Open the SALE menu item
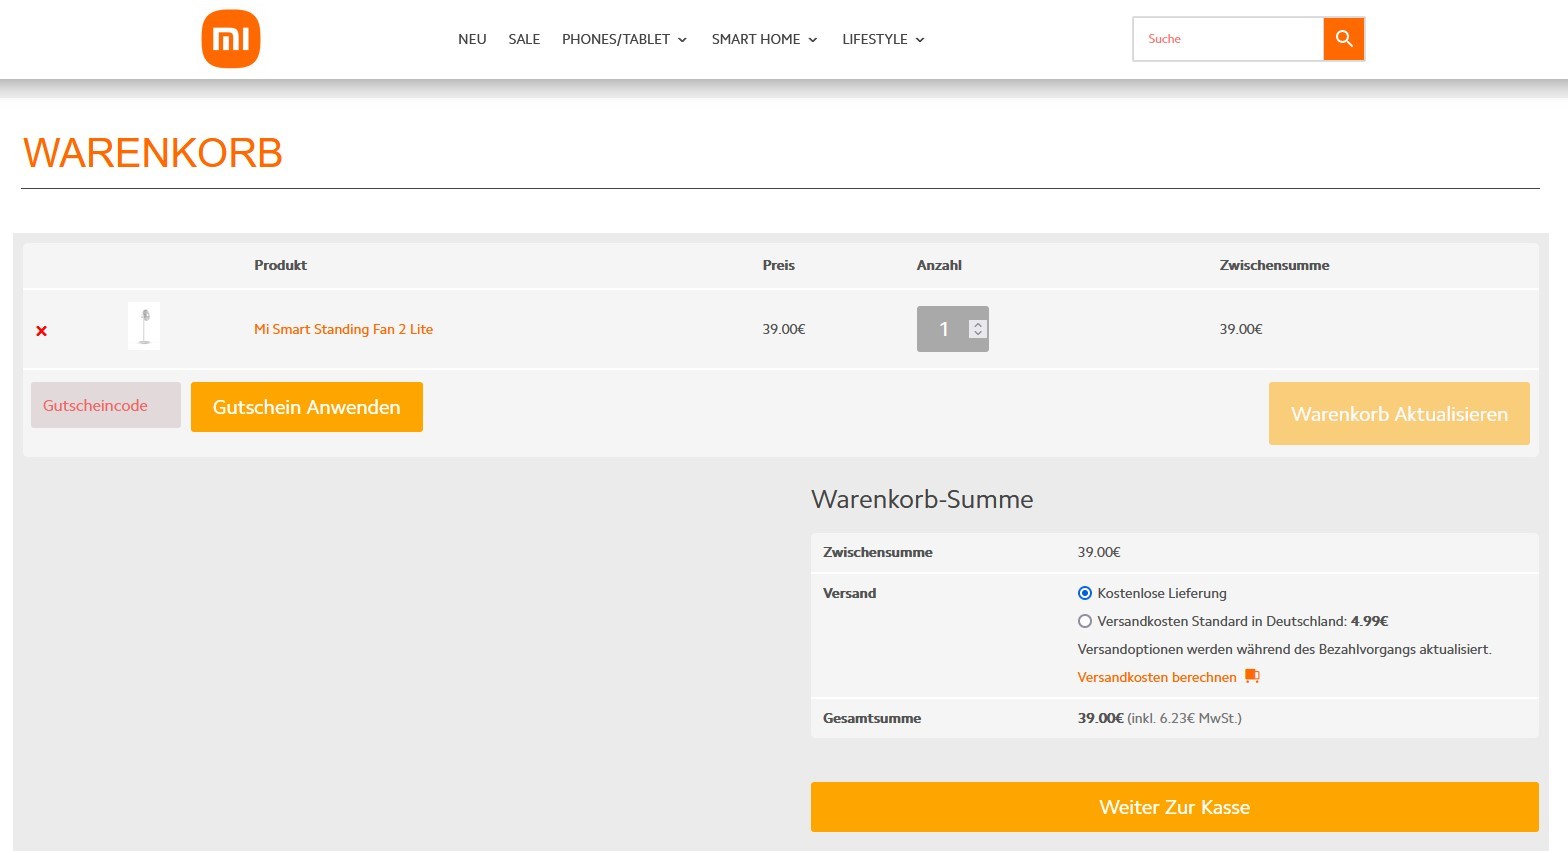Viewport: 1568px width, 851px height. tap(524, 39)
